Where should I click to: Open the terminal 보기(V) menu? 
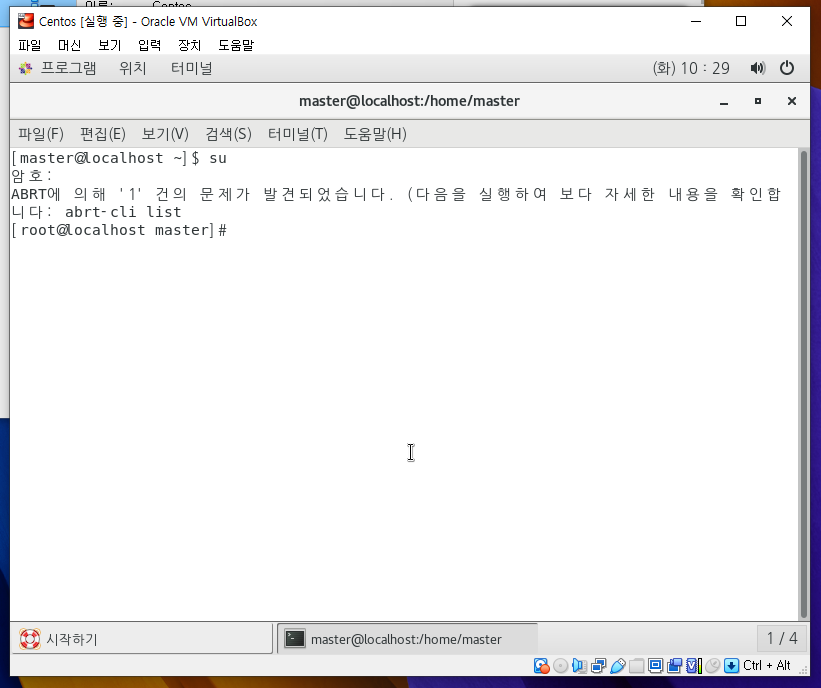pyautogui.click(x=165, y=134)
